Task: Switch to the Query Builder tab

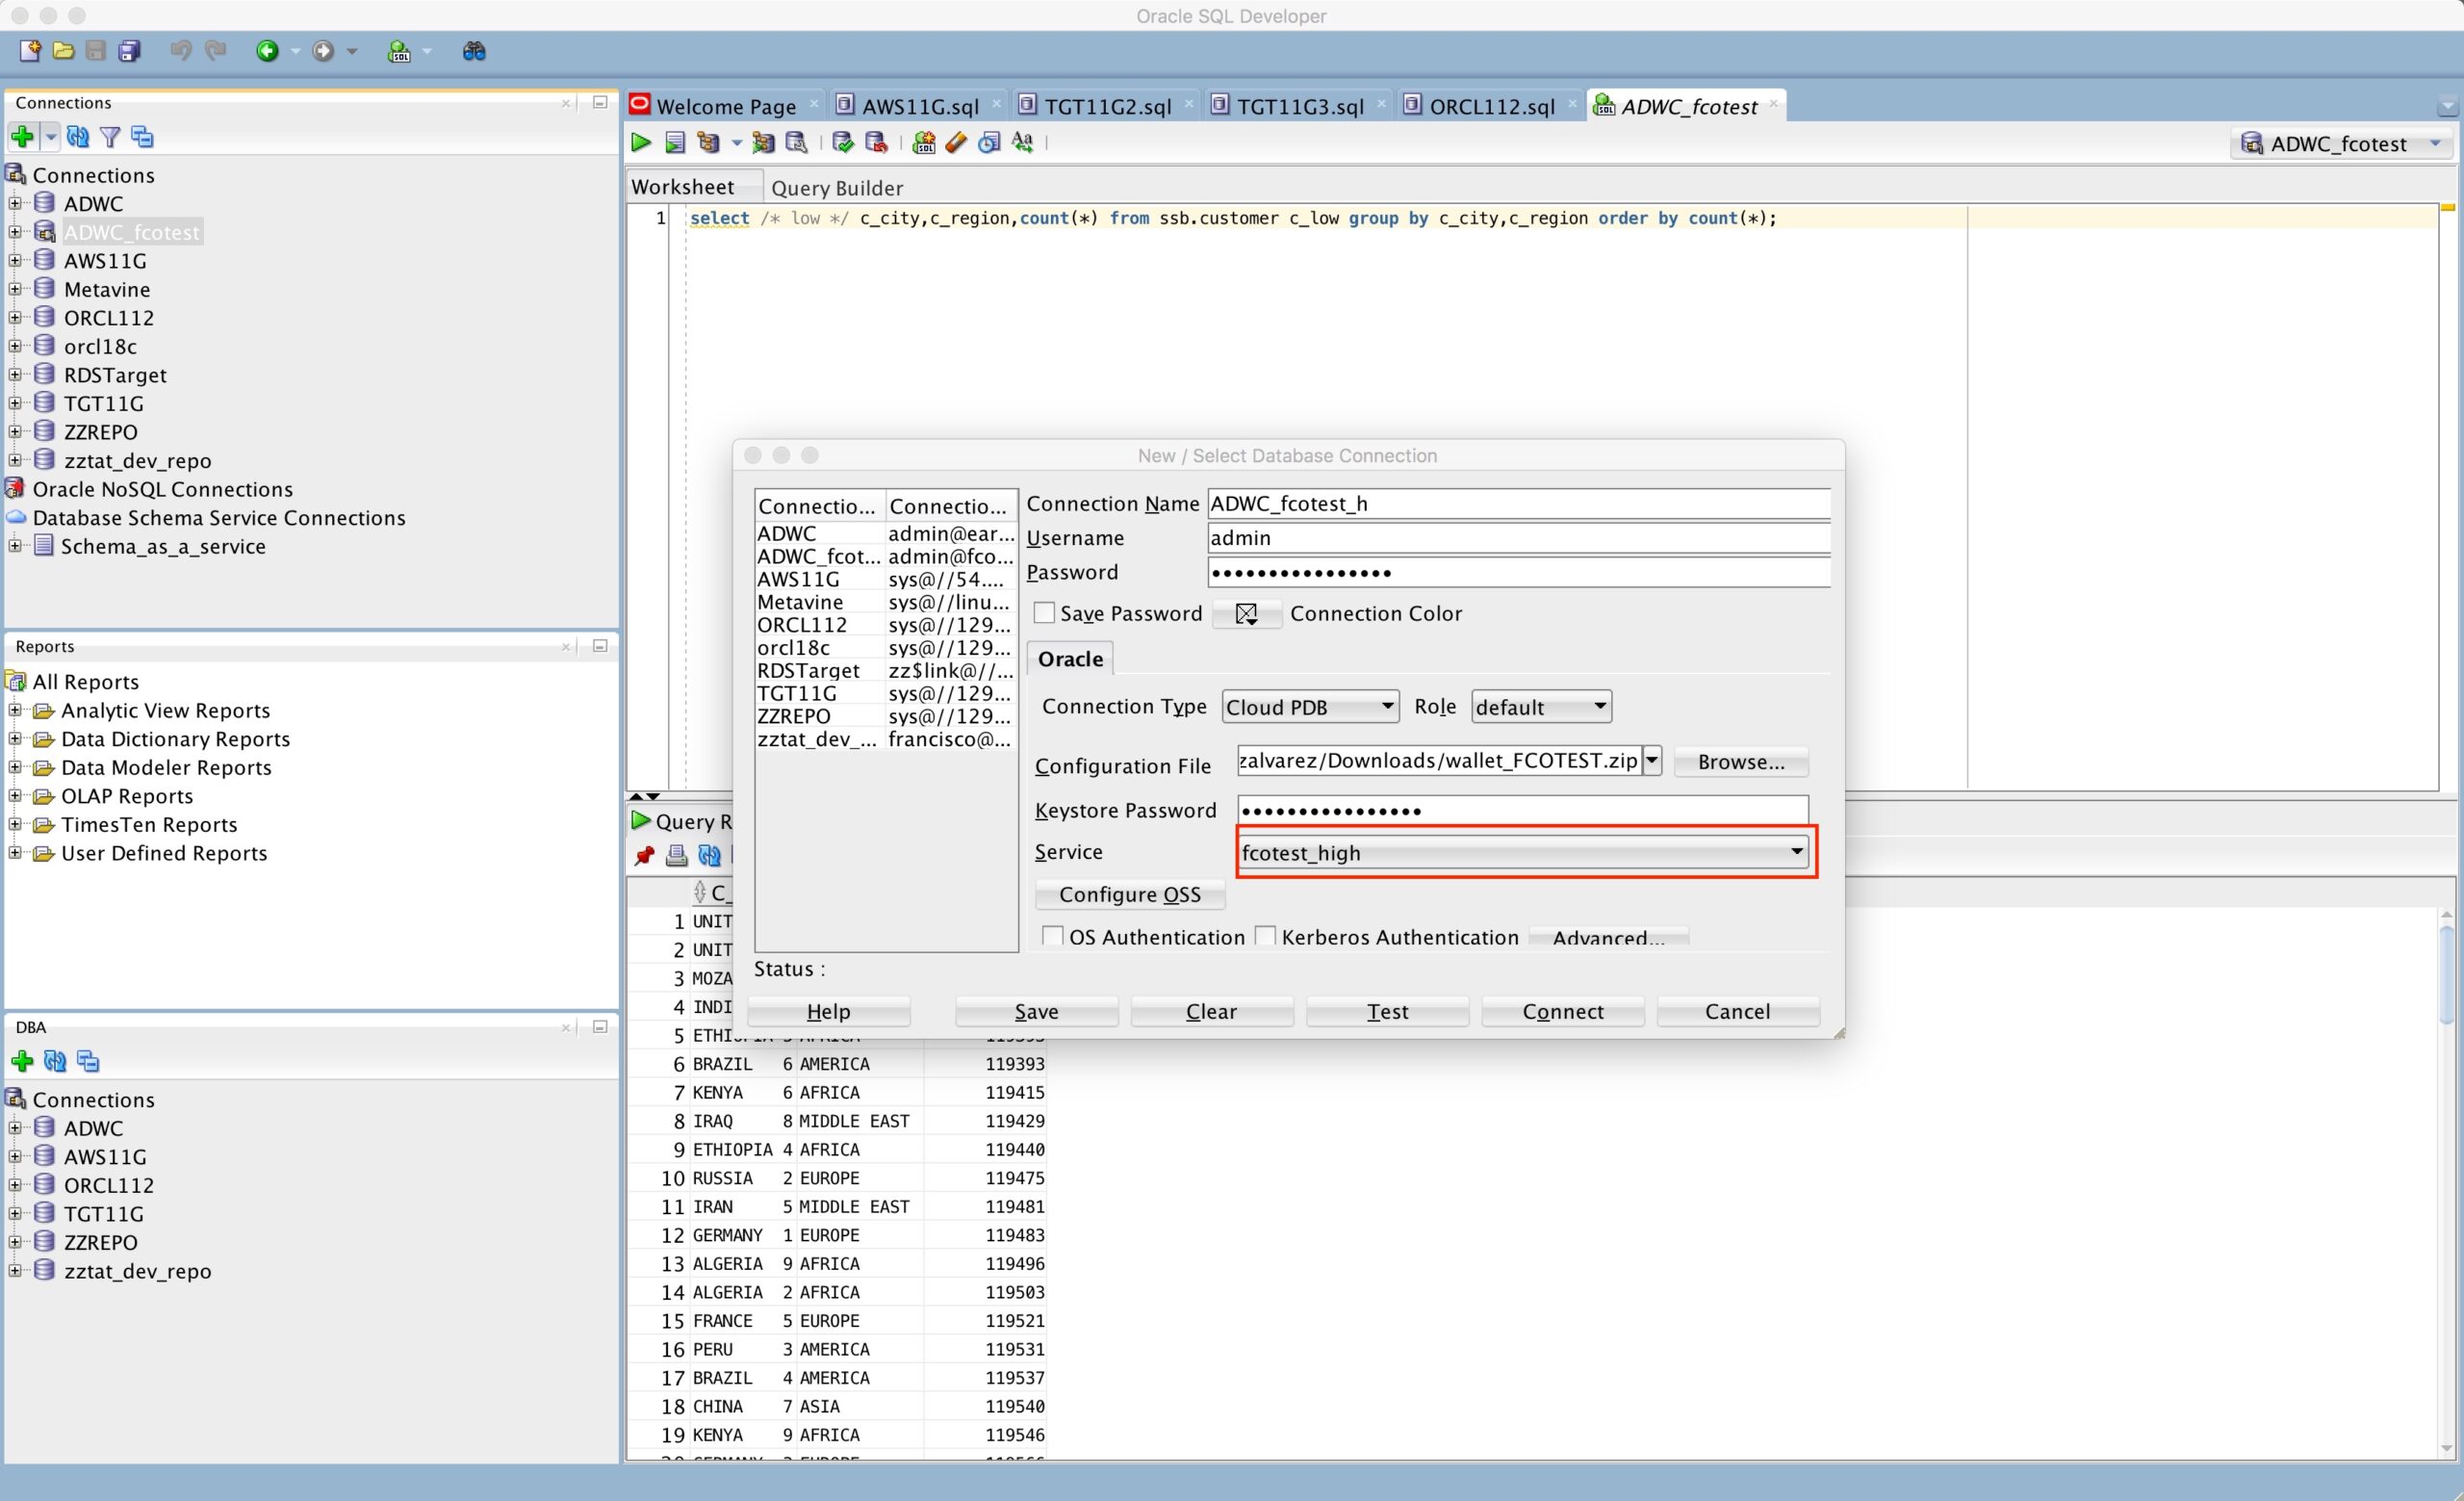Action: pos(836,188)
